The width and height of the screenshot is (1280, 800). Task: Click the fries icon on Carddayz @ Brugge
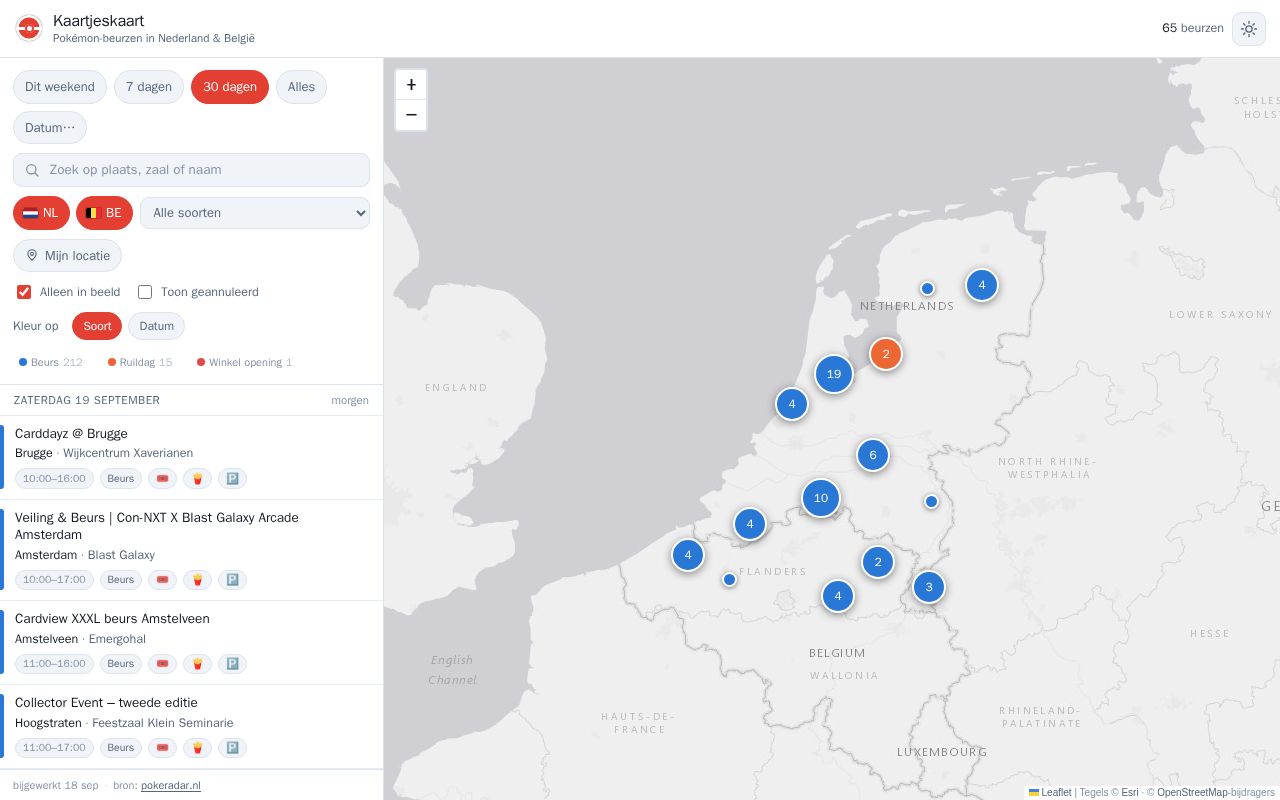pyautogui.click(x=197, y=479)
